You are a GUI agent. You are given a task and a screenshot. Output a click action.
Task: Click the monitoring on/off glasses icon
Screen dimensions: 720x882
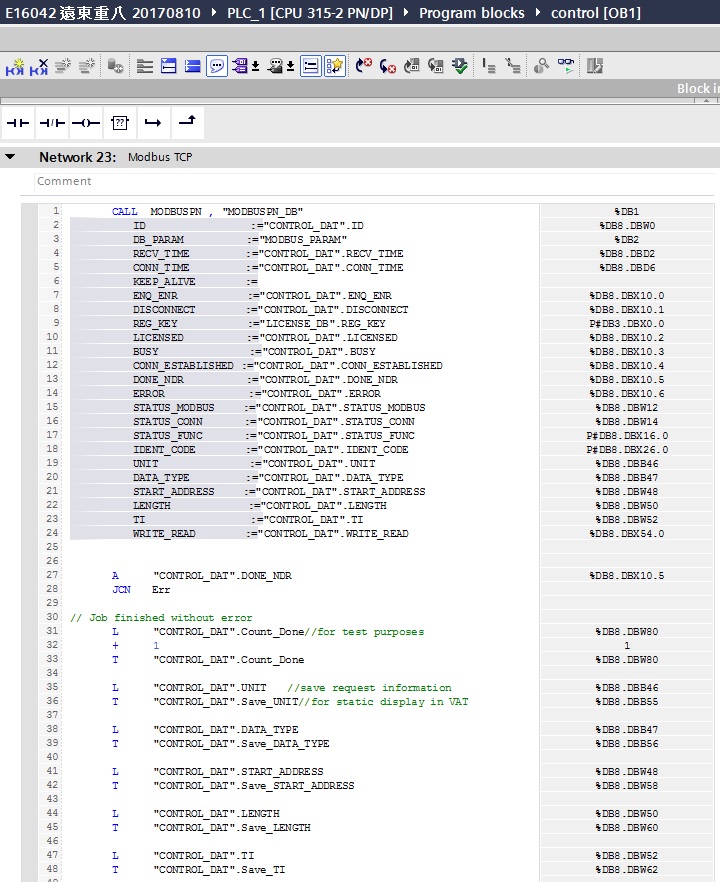tap(567, 66)
